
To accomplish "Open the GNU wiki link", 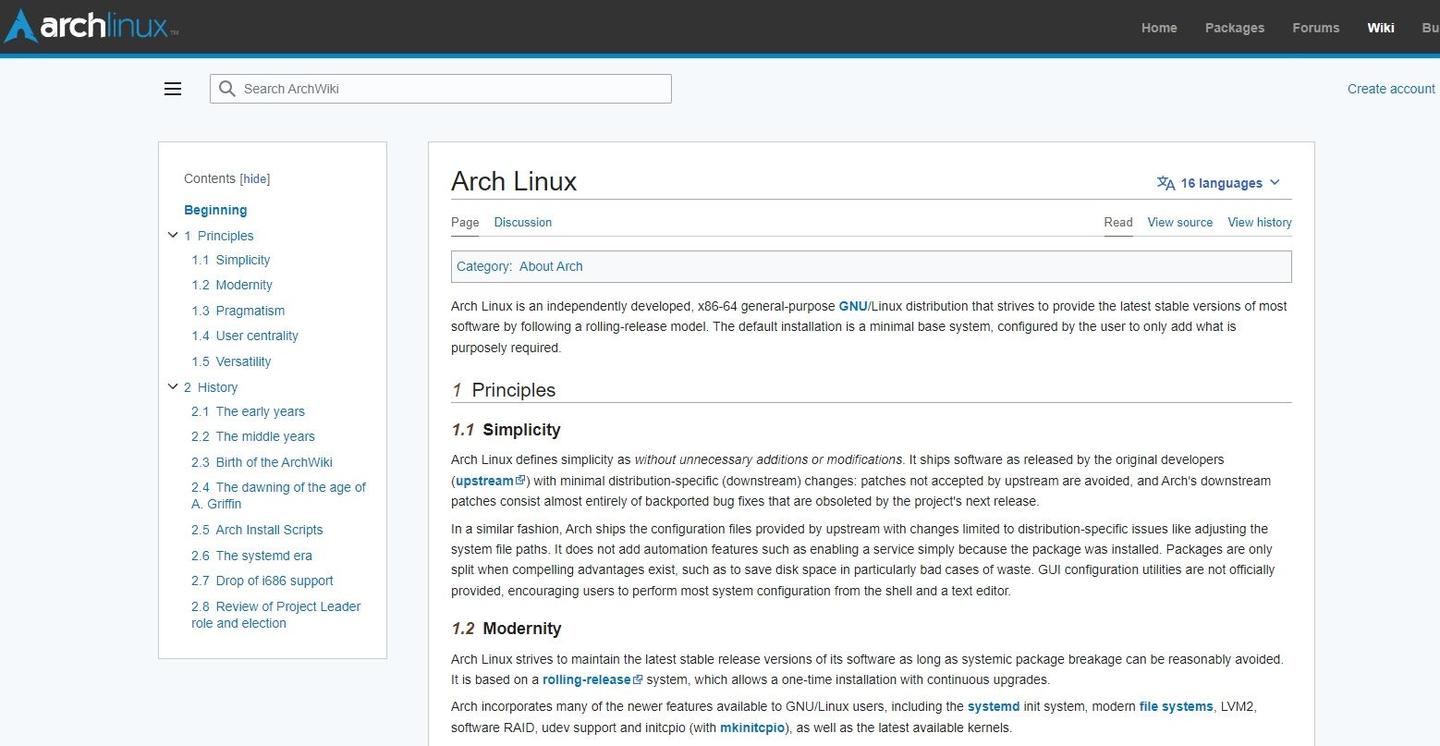I will click(x=853, y=306).
